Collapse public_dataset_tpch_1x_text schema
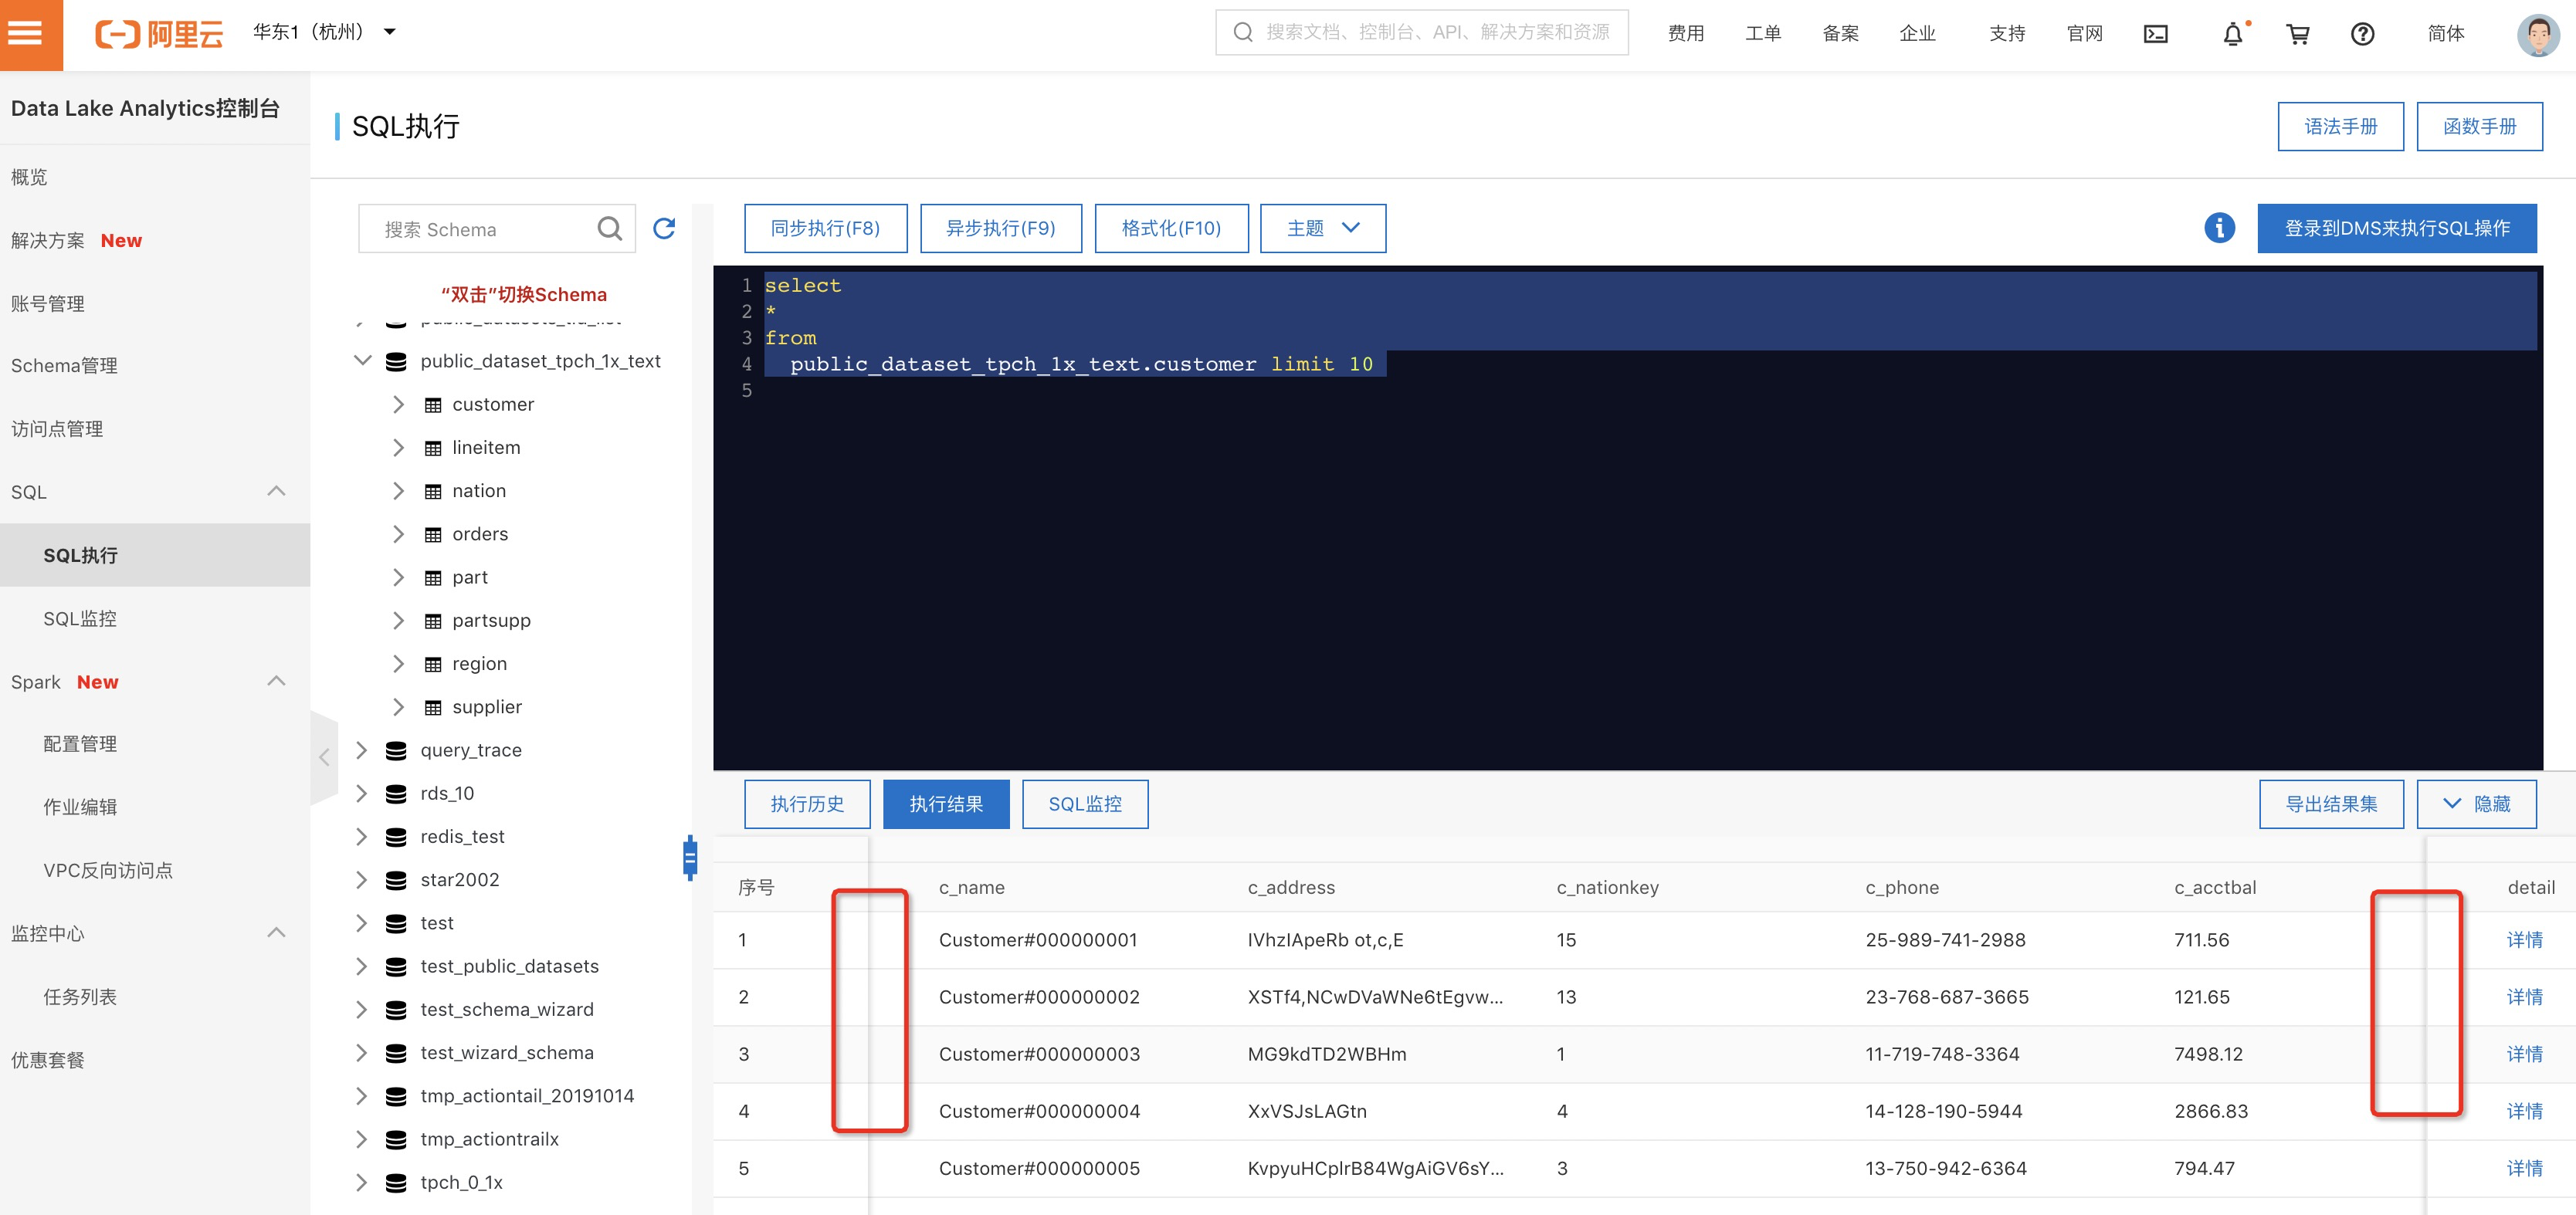 tap(363, 361)
